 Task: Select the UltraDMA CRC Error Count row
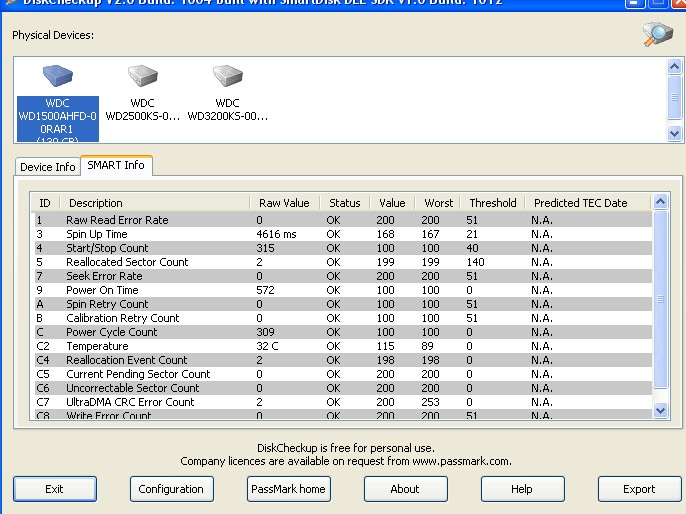[343, 402]
